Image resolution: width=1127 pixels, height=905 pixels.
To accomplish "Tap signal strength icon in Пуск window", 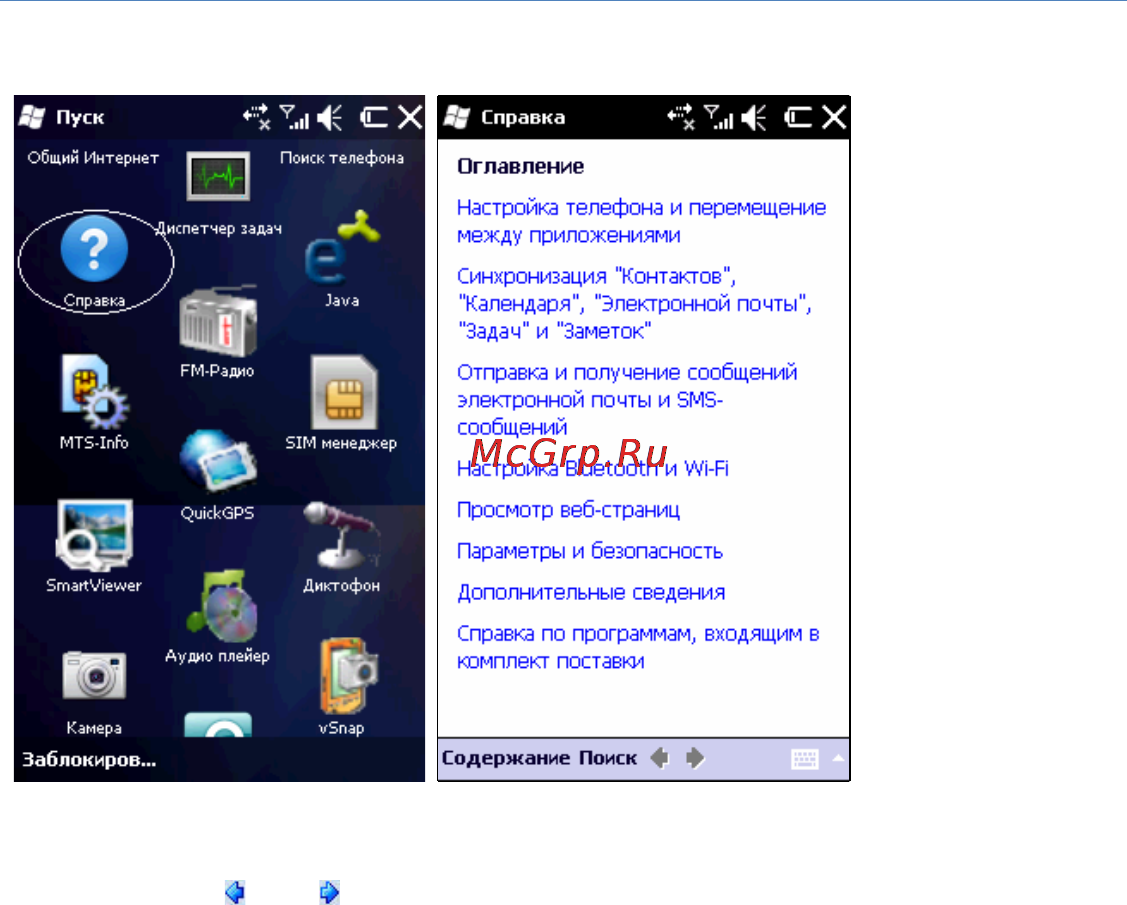I will tap(294, 117).
